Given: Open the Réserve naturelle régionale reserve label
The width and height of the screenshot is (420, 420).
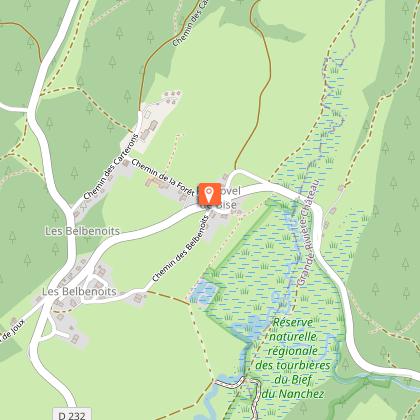Looking at the screenshot, I should pos(293,358).
